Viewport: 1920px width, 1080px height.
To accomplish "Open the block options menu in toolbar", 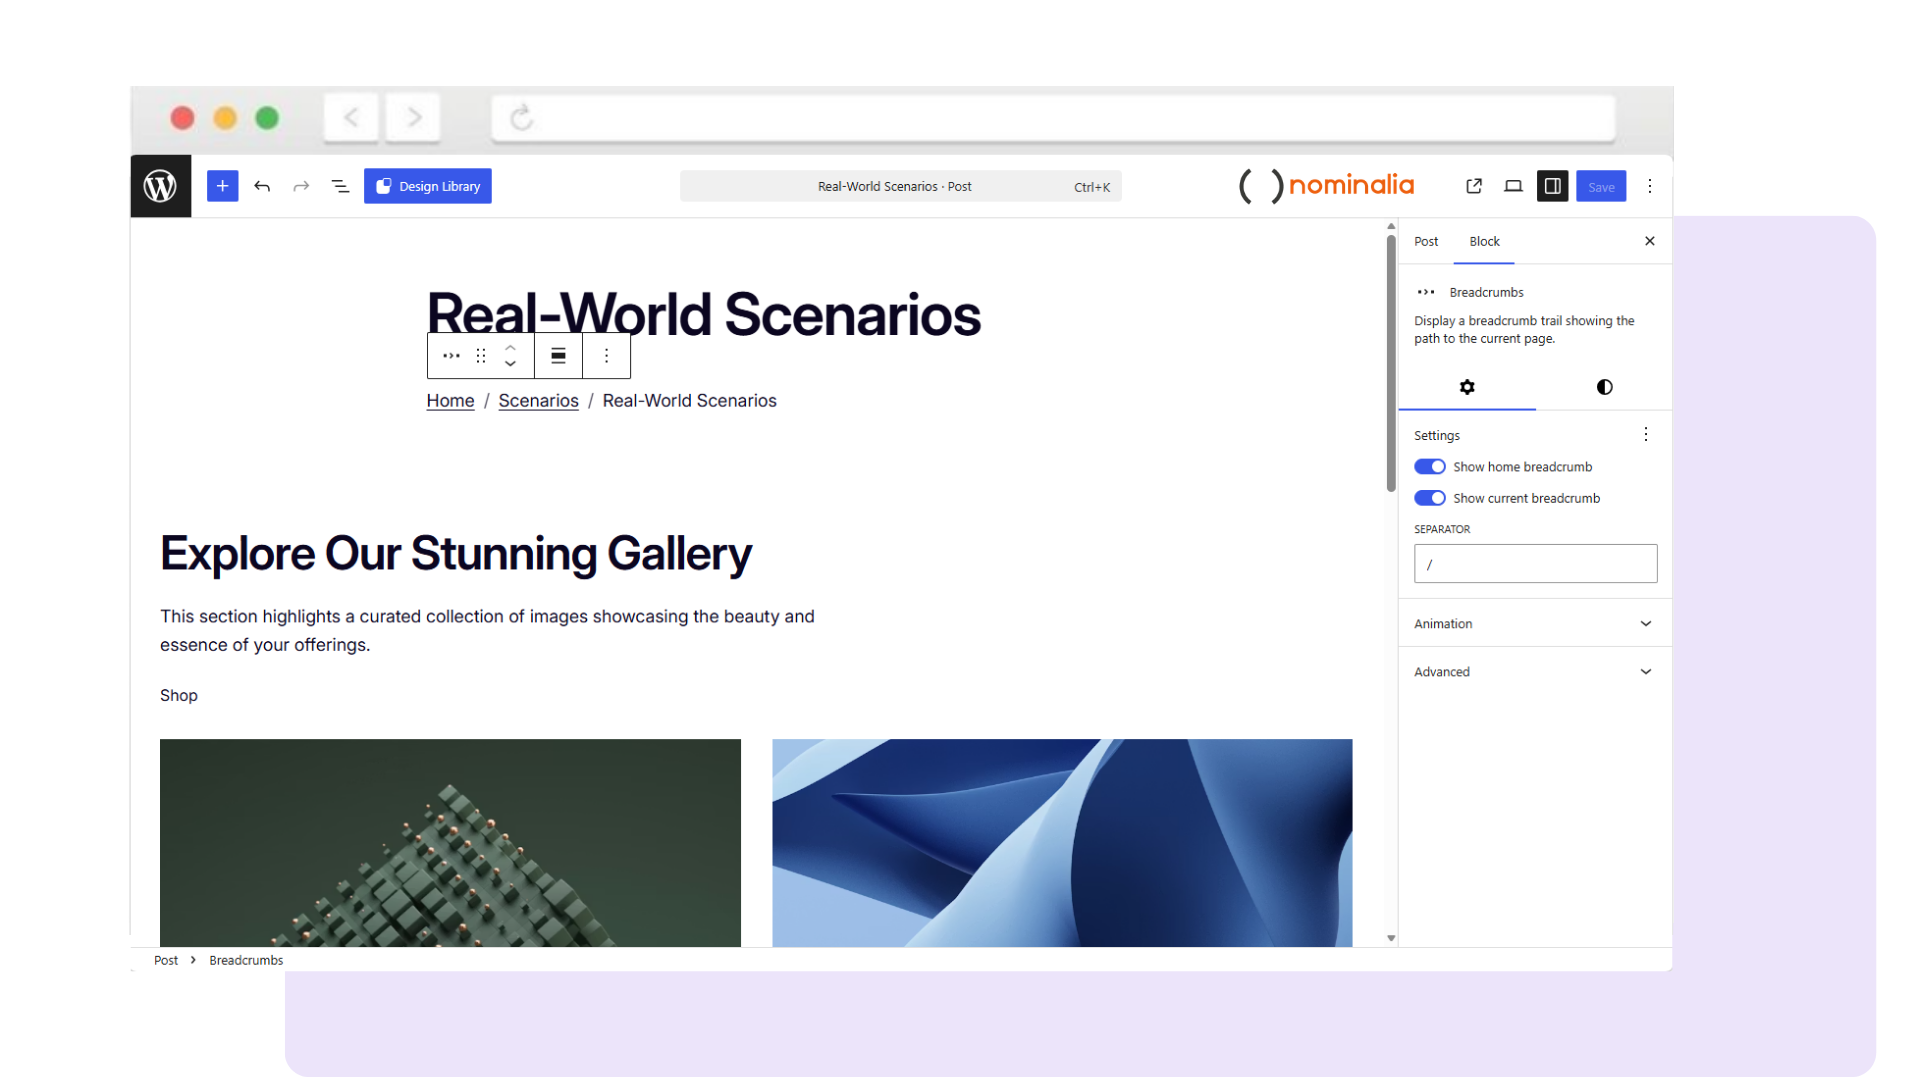I will [605, 355].
